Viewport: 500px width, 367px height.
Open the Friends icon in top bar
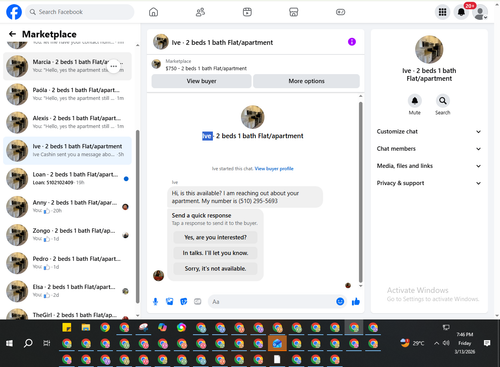pos(200,12)
